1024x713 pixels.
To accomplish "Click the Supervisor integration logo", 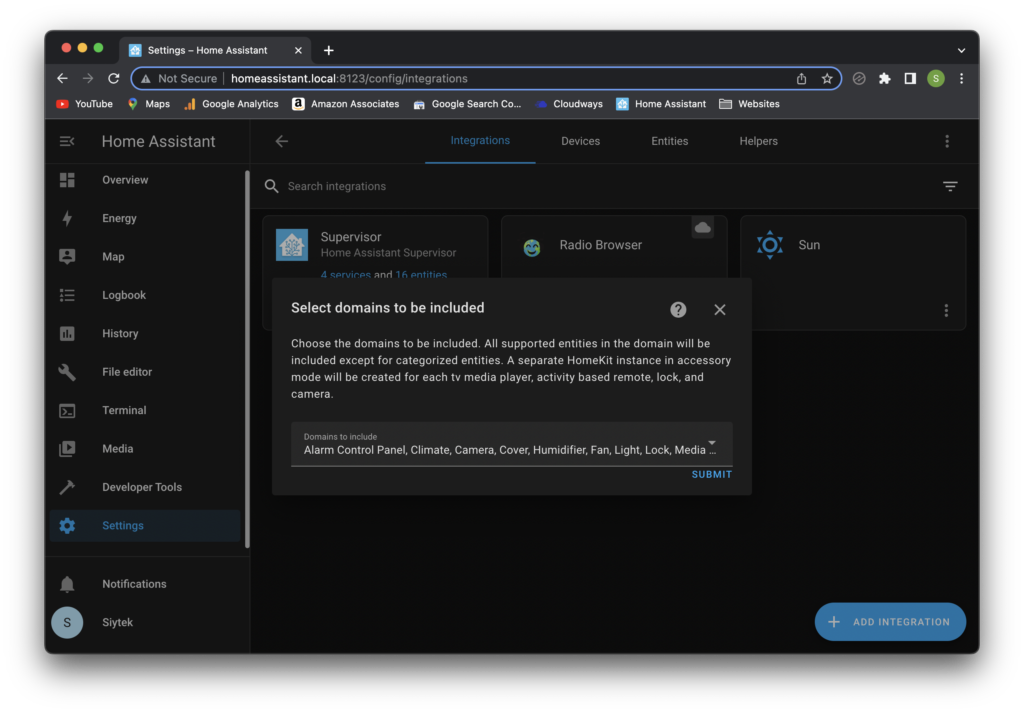I will coord(292,246).
